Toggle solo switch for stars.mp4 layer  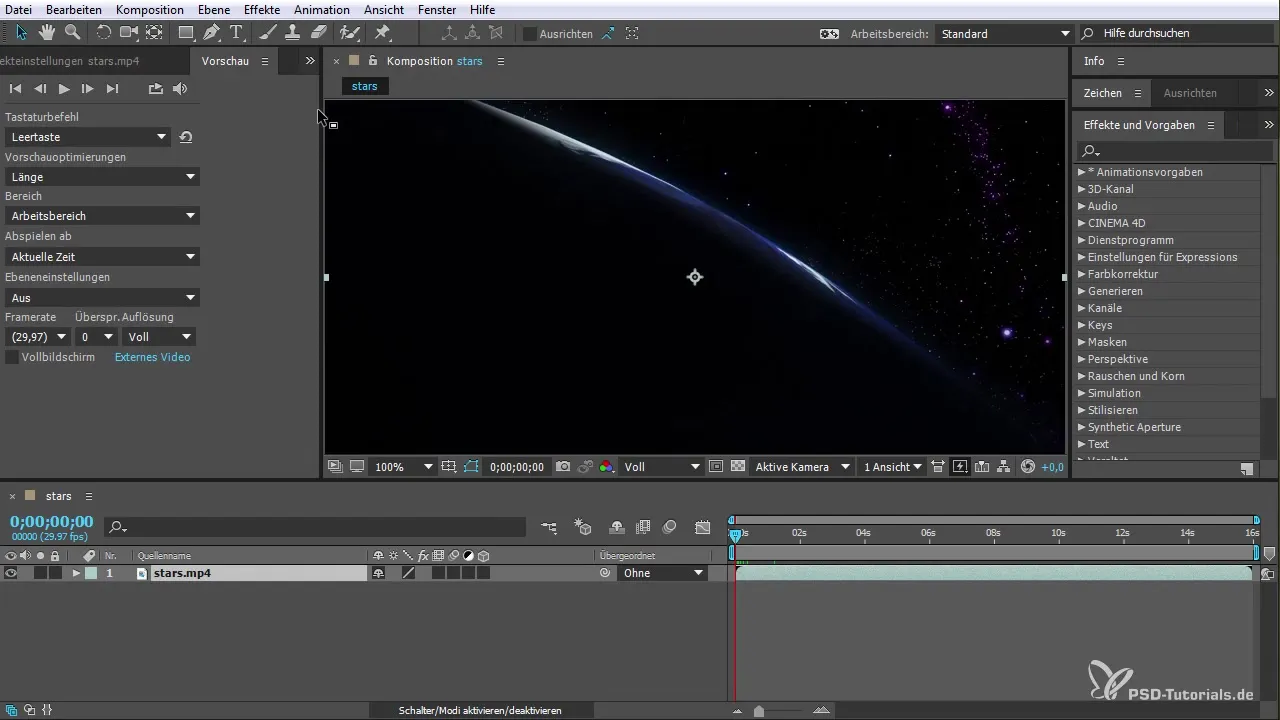coord(40,573)
